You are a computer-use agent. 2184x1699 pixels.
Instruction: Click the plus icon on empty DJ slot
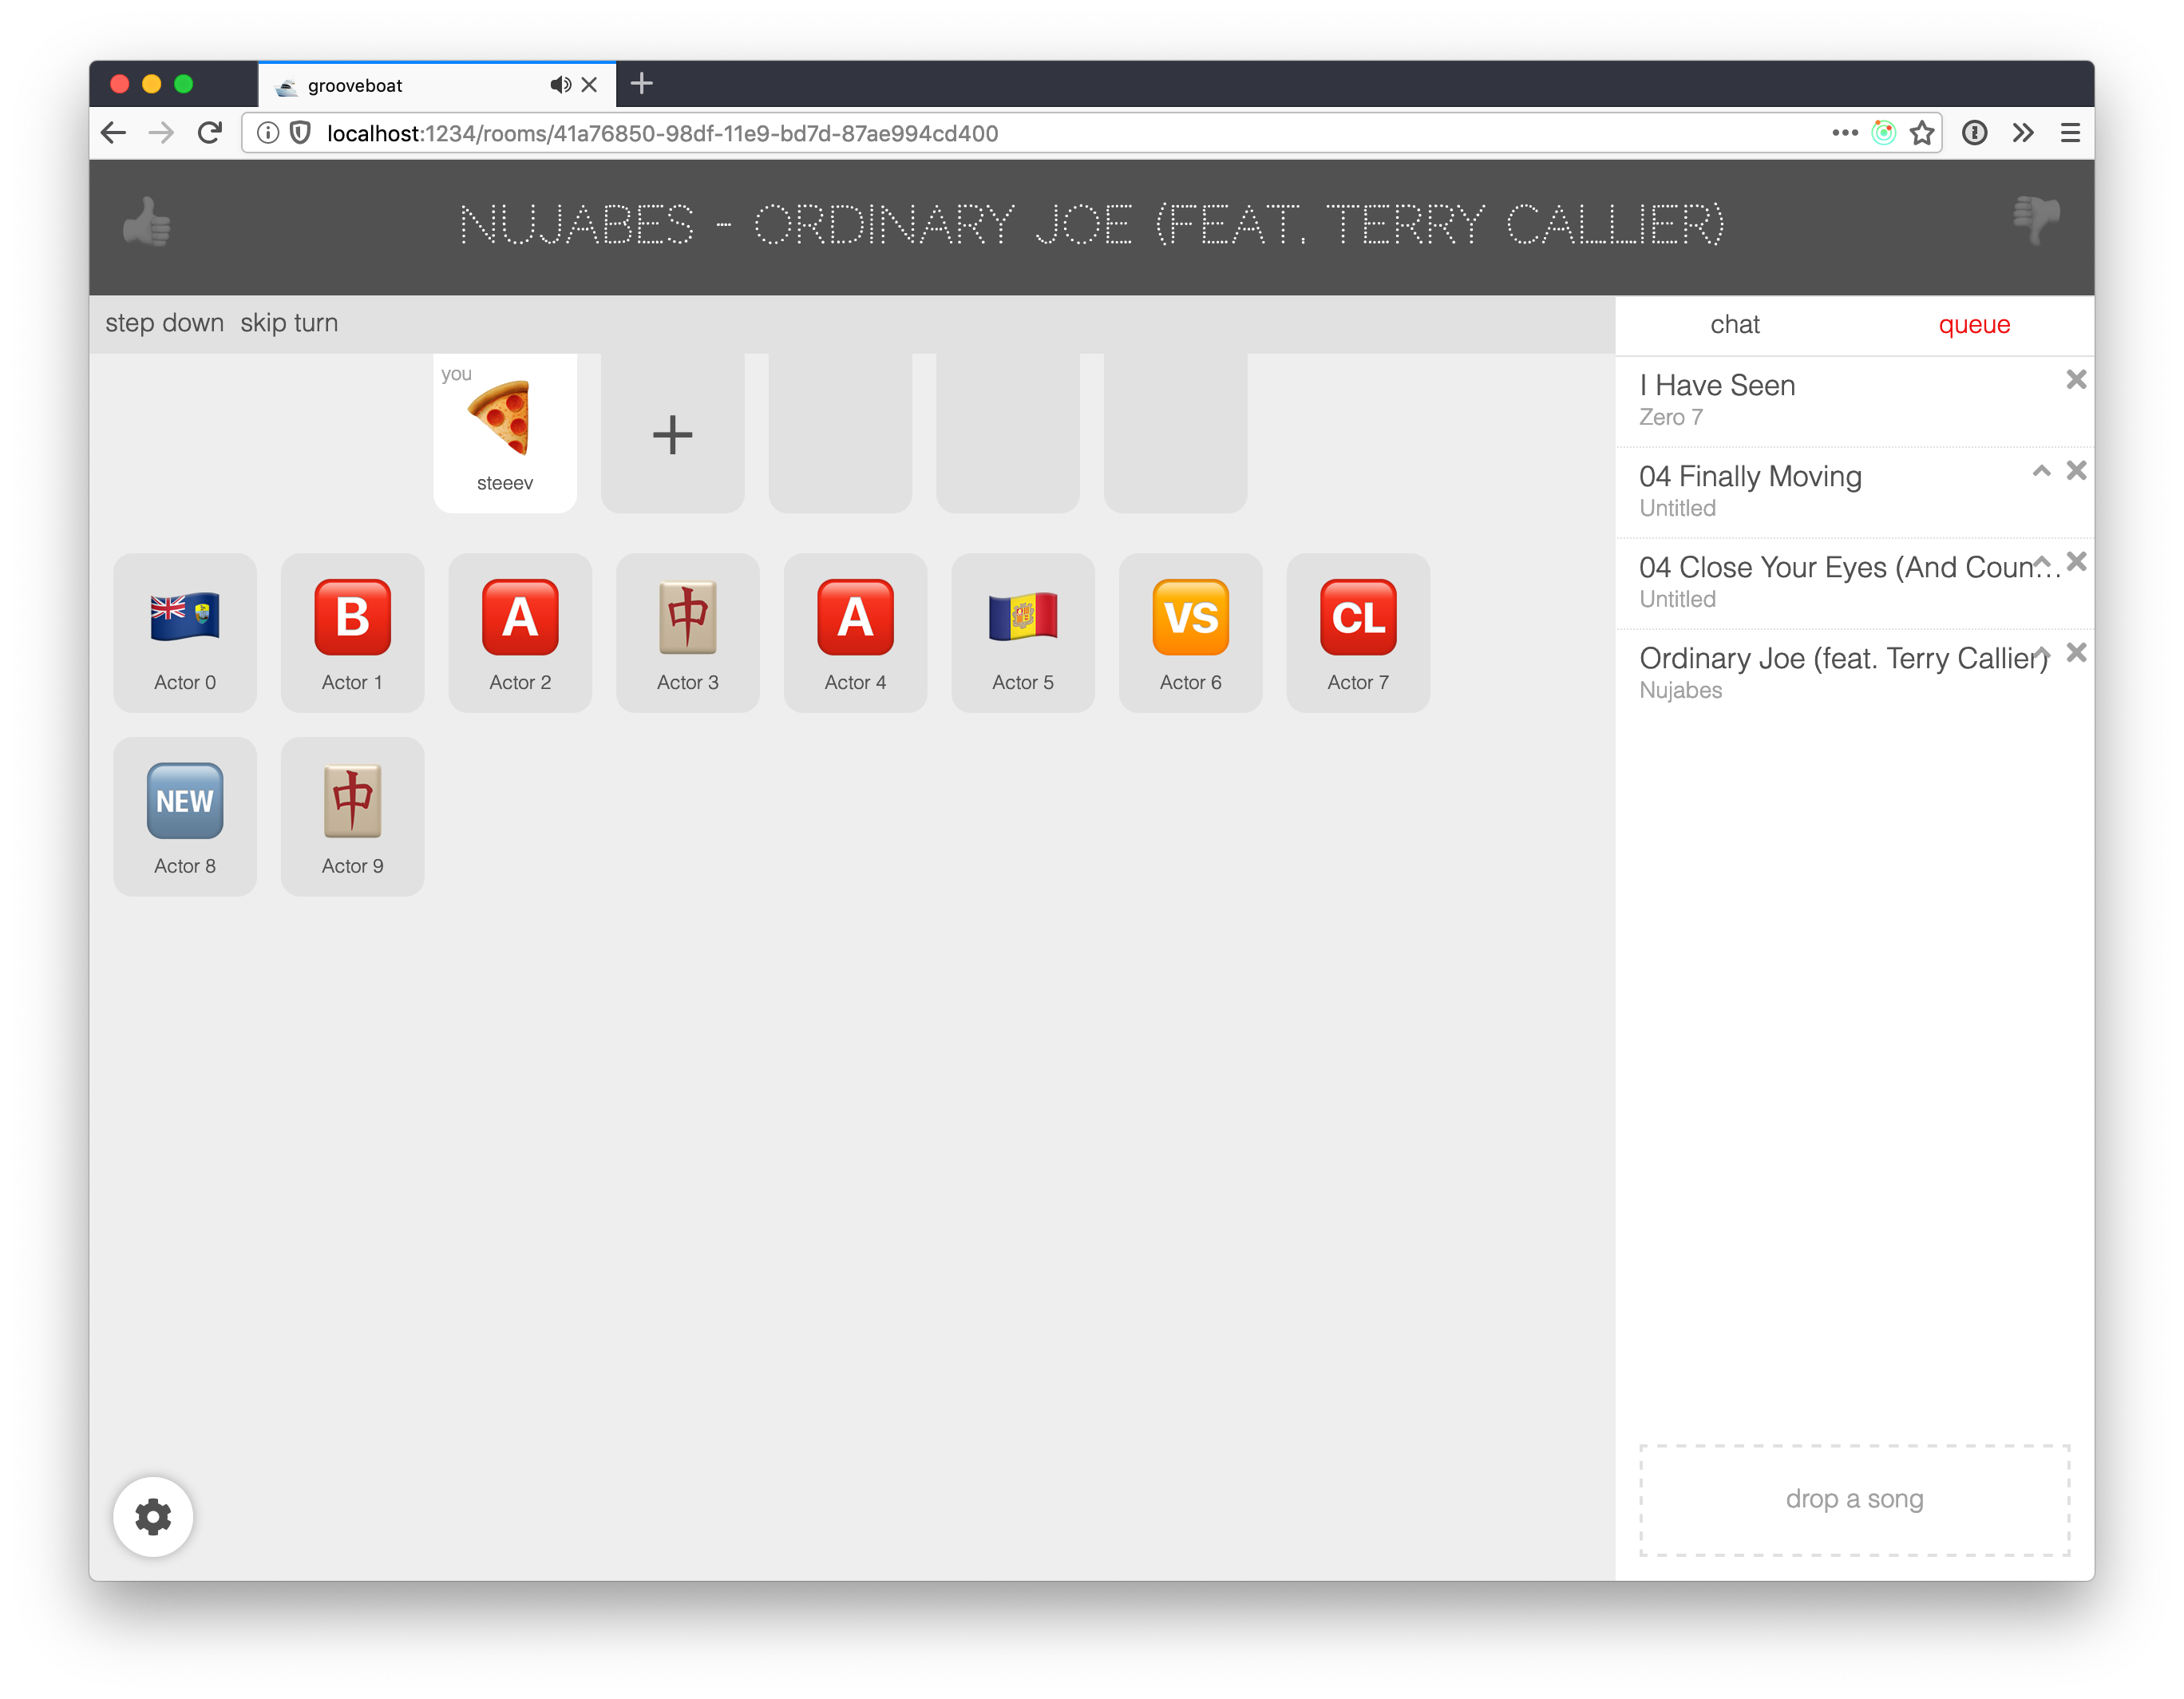(x=672, y=435)
